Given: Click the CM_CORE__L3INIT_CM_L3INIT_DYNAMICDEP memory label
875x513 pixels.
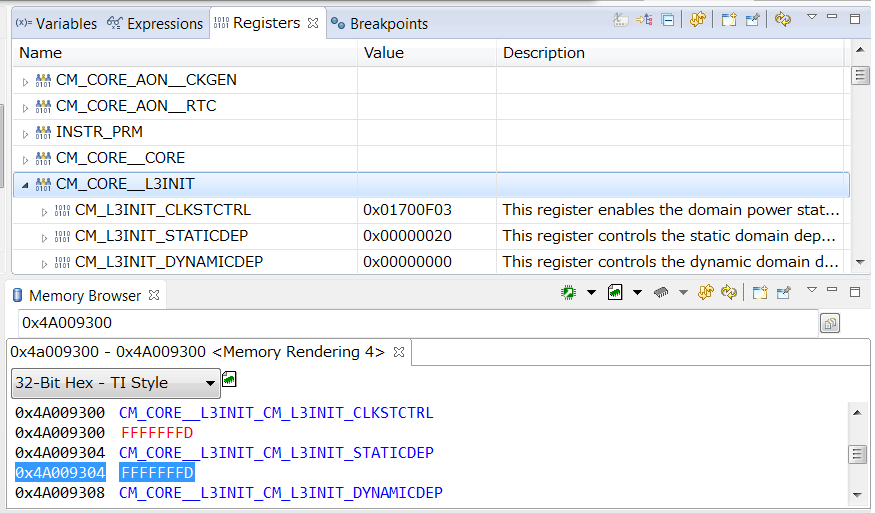Looking at the screenshot, I should [x=281, y=493].
